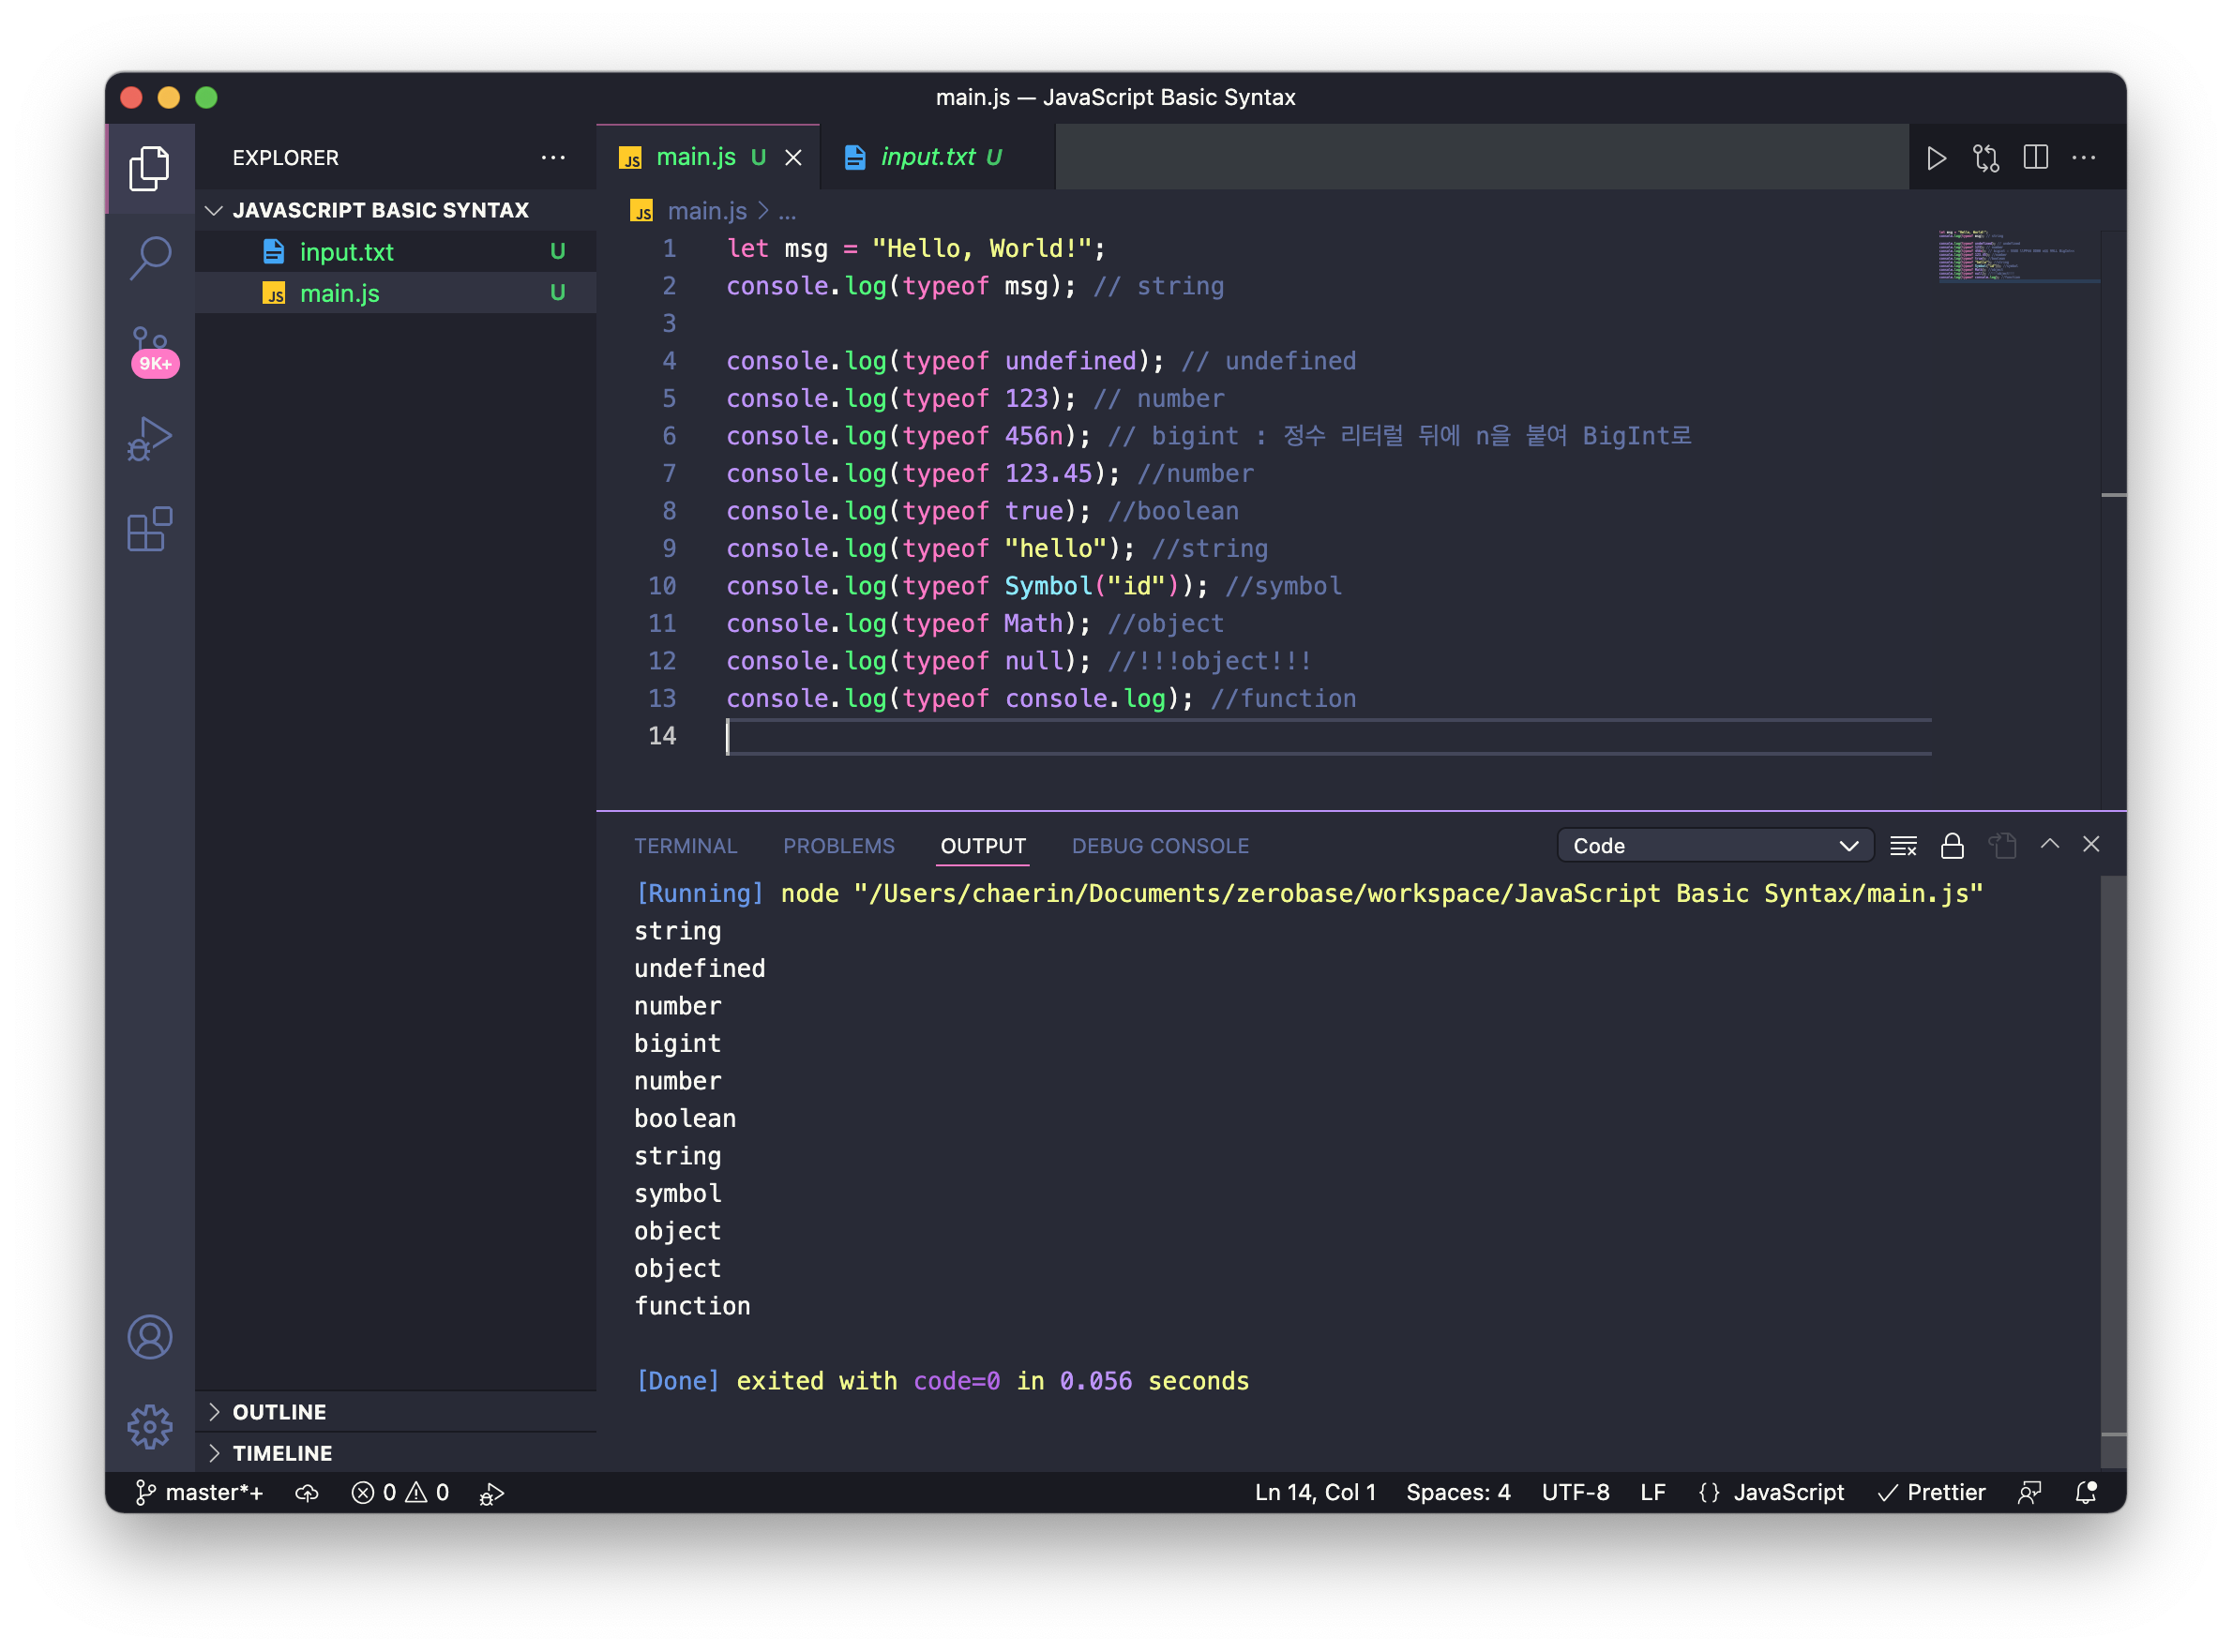Toggle output auto-scroll lock
The height and width of the screenshot is (1652, 2232).
(1952, 846)
